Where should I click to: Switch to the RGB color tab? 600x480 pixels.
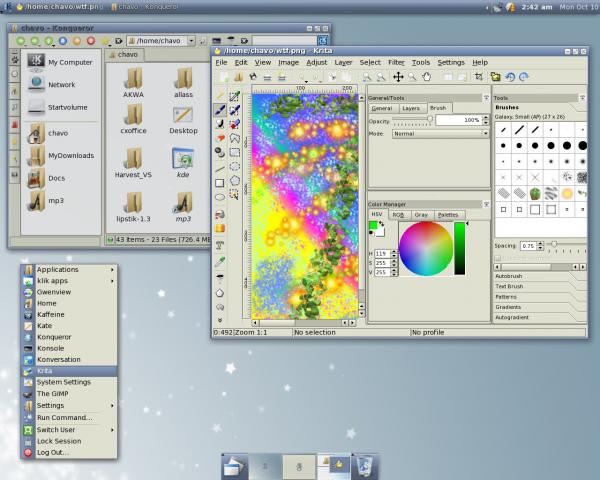[x=398, y=215]
